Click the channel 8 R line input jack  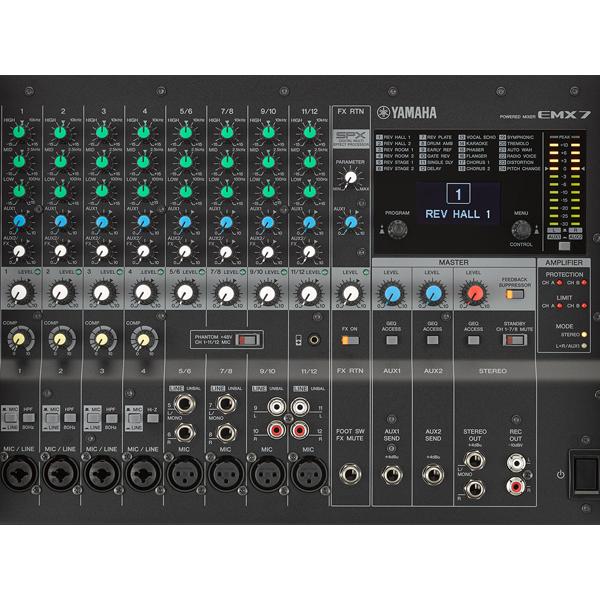226,433
